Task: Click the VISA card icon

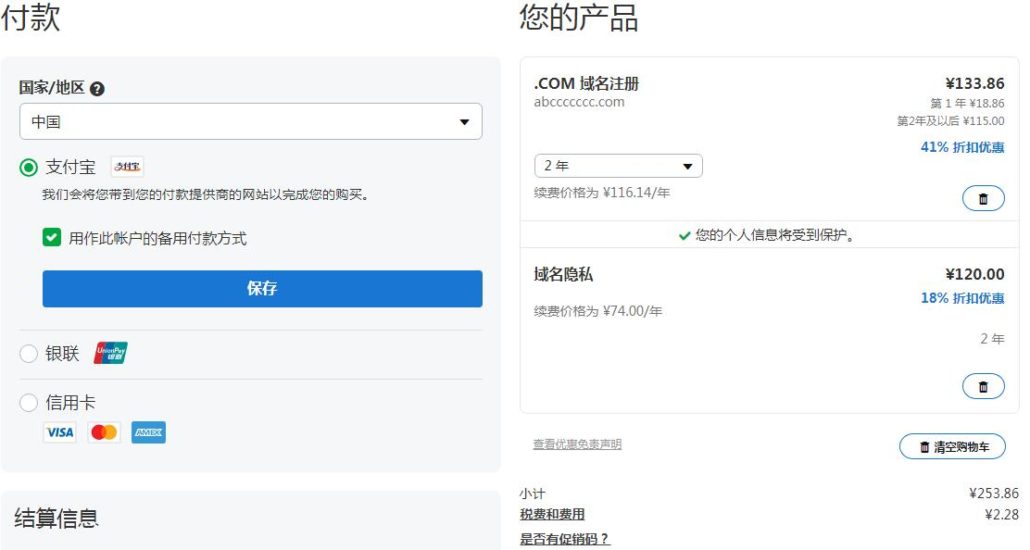Action: coord(59,432)
